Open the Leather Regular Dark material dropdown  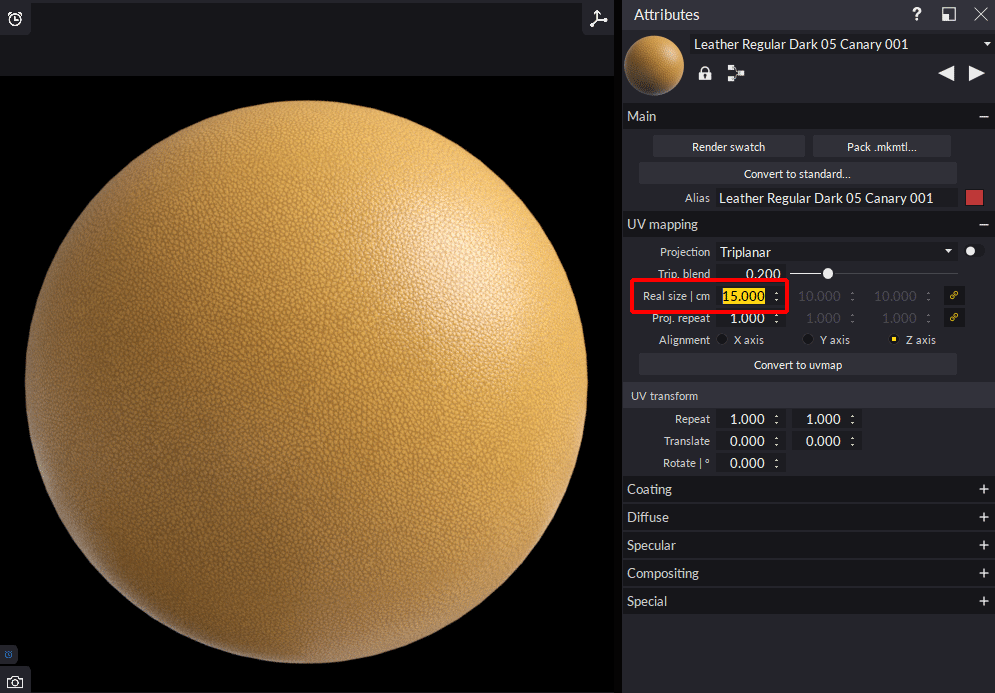(x=840, y=43)
